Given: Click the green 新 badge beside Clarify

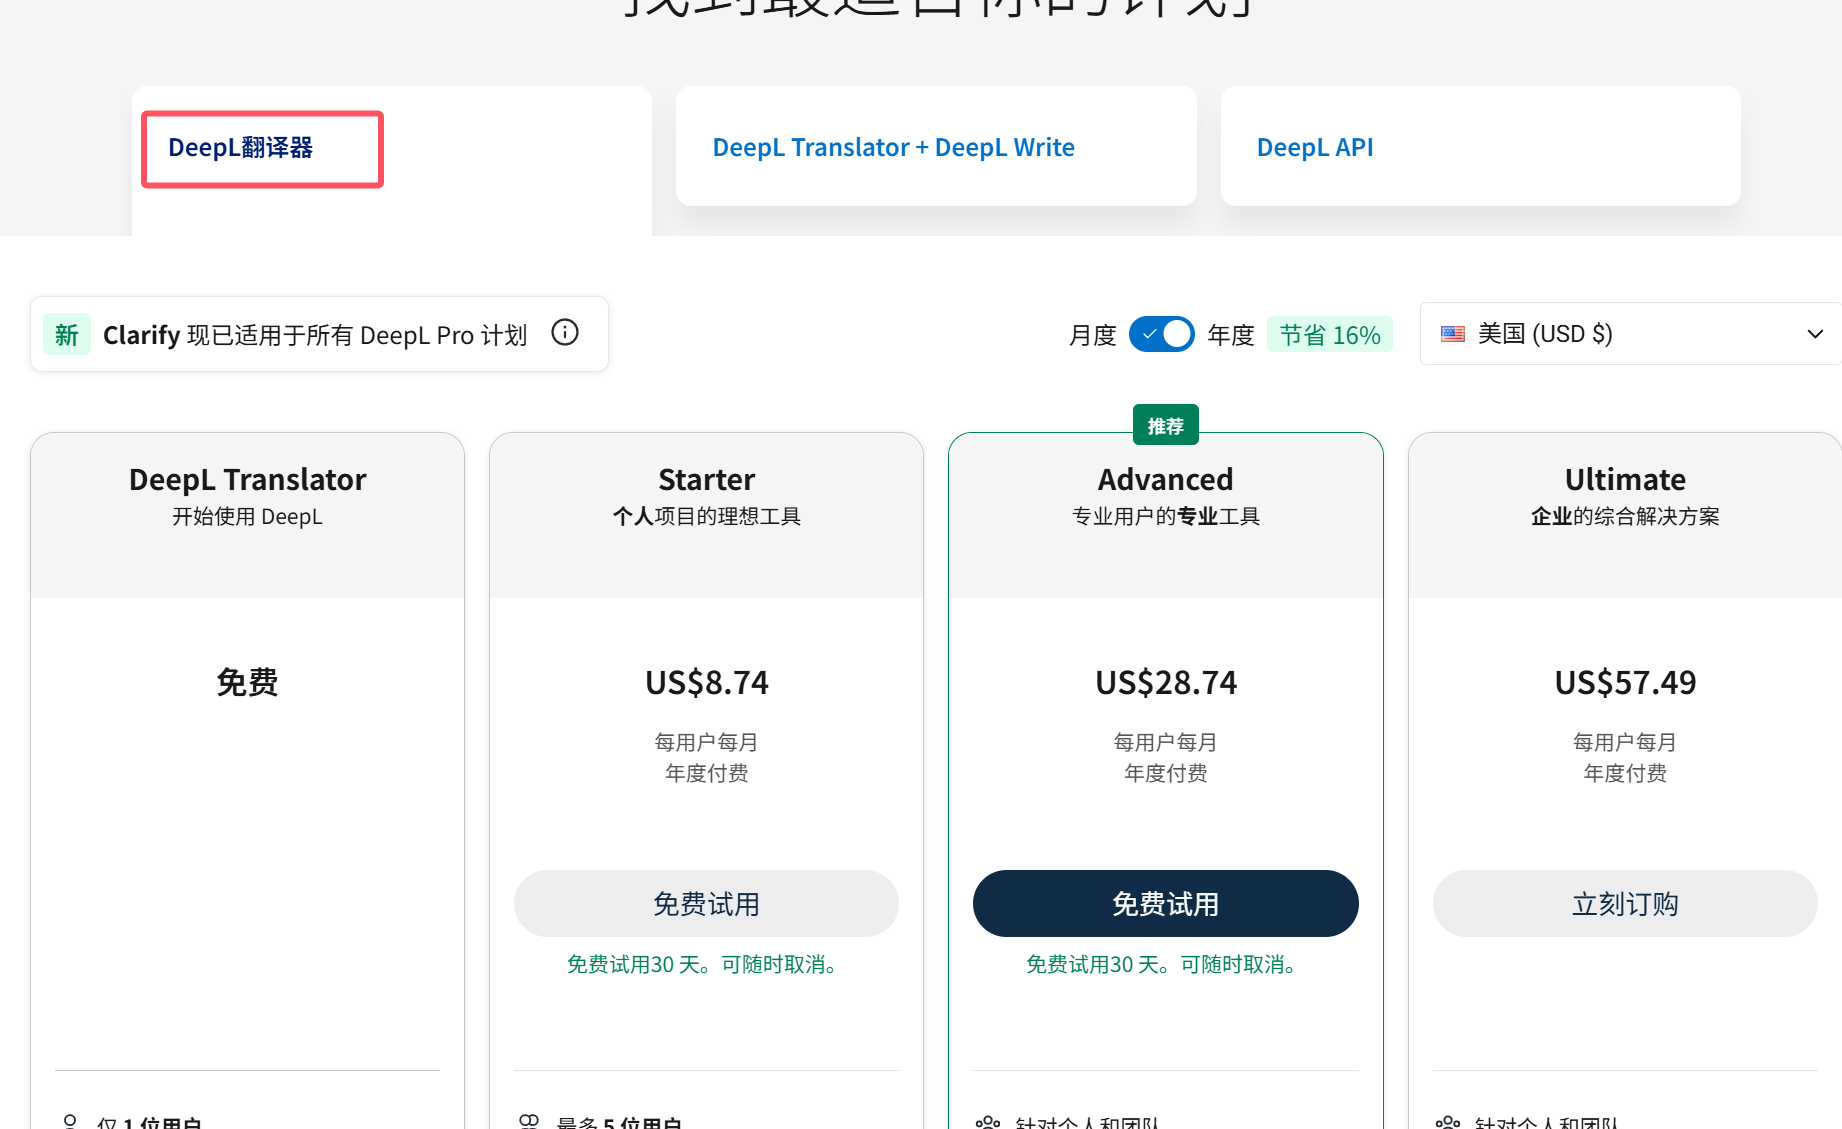Looking at the screenshot, I should [66, 334].
